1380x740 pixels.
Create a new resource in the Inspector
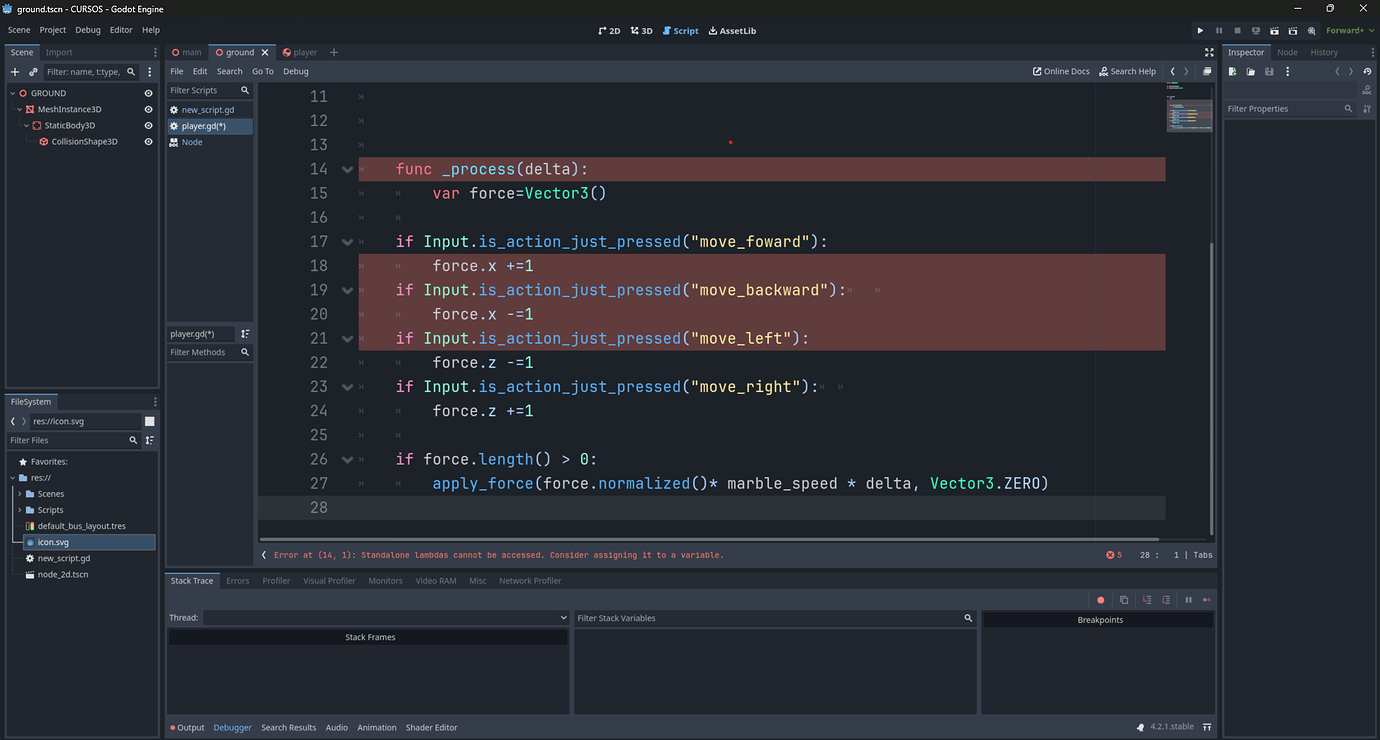click(1231, 71)
